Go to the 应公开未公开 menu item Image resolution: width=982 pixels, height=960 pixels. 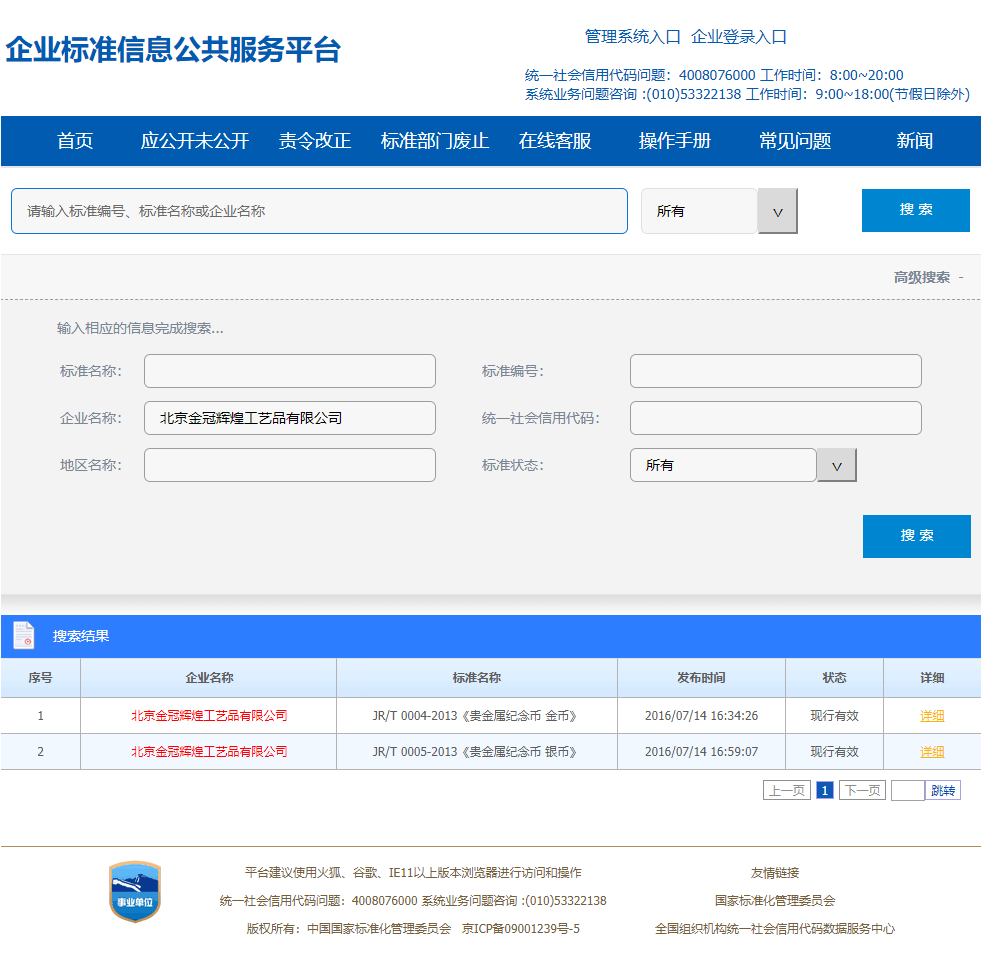(x=194, y=141)
